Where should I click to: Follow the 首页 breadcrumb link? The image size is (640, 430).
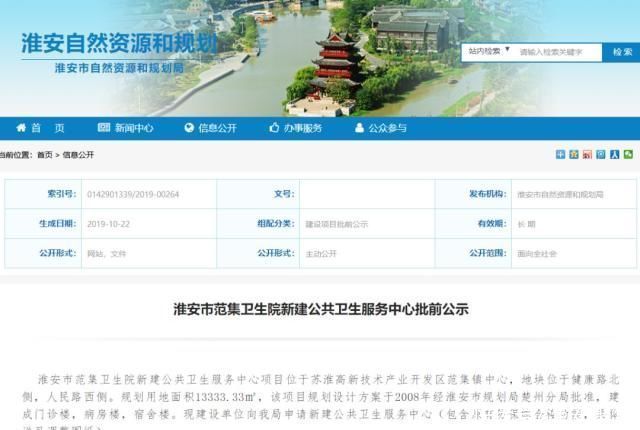(x=45, y=155)
